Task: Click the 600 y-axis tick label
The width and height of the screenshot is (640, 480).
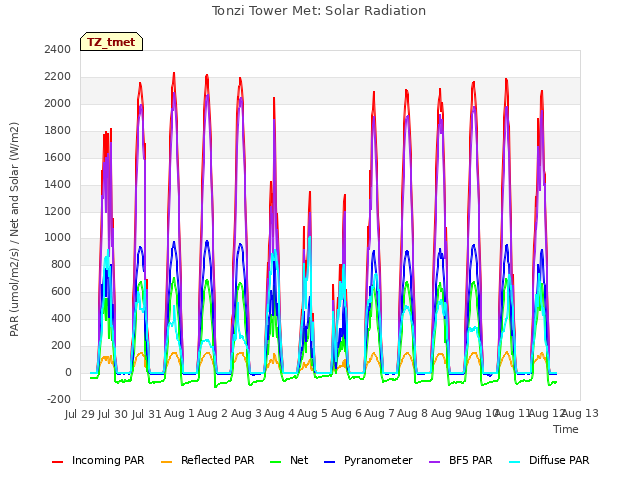Action: click(x=61, y=291)
